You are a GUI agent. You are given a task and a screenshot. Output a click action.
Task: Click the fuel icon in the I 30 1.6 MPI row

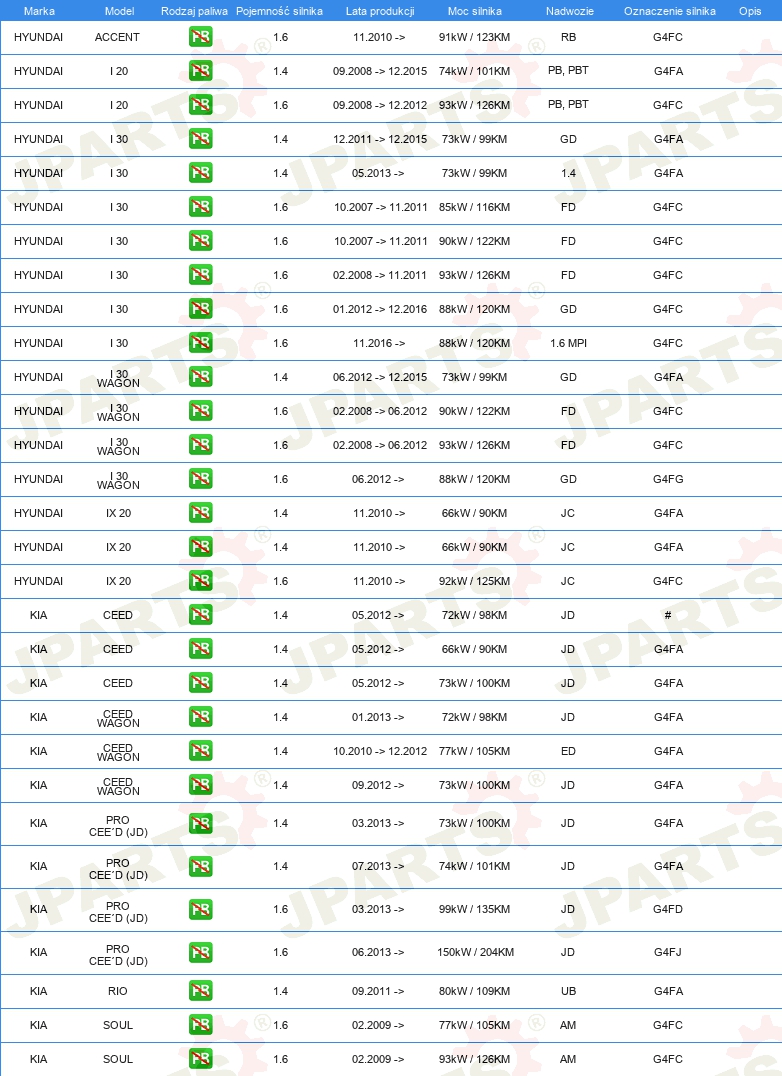coord(200,342)
